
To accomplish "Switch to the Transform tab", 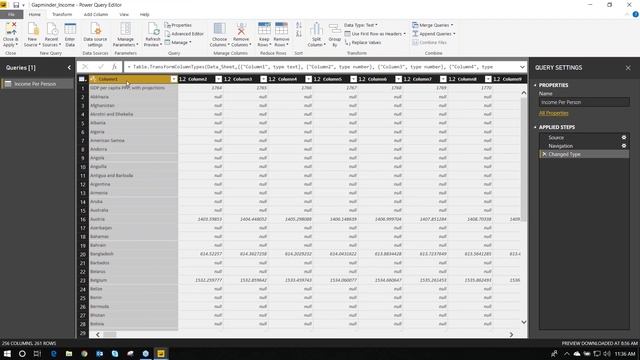I will 62,15.
